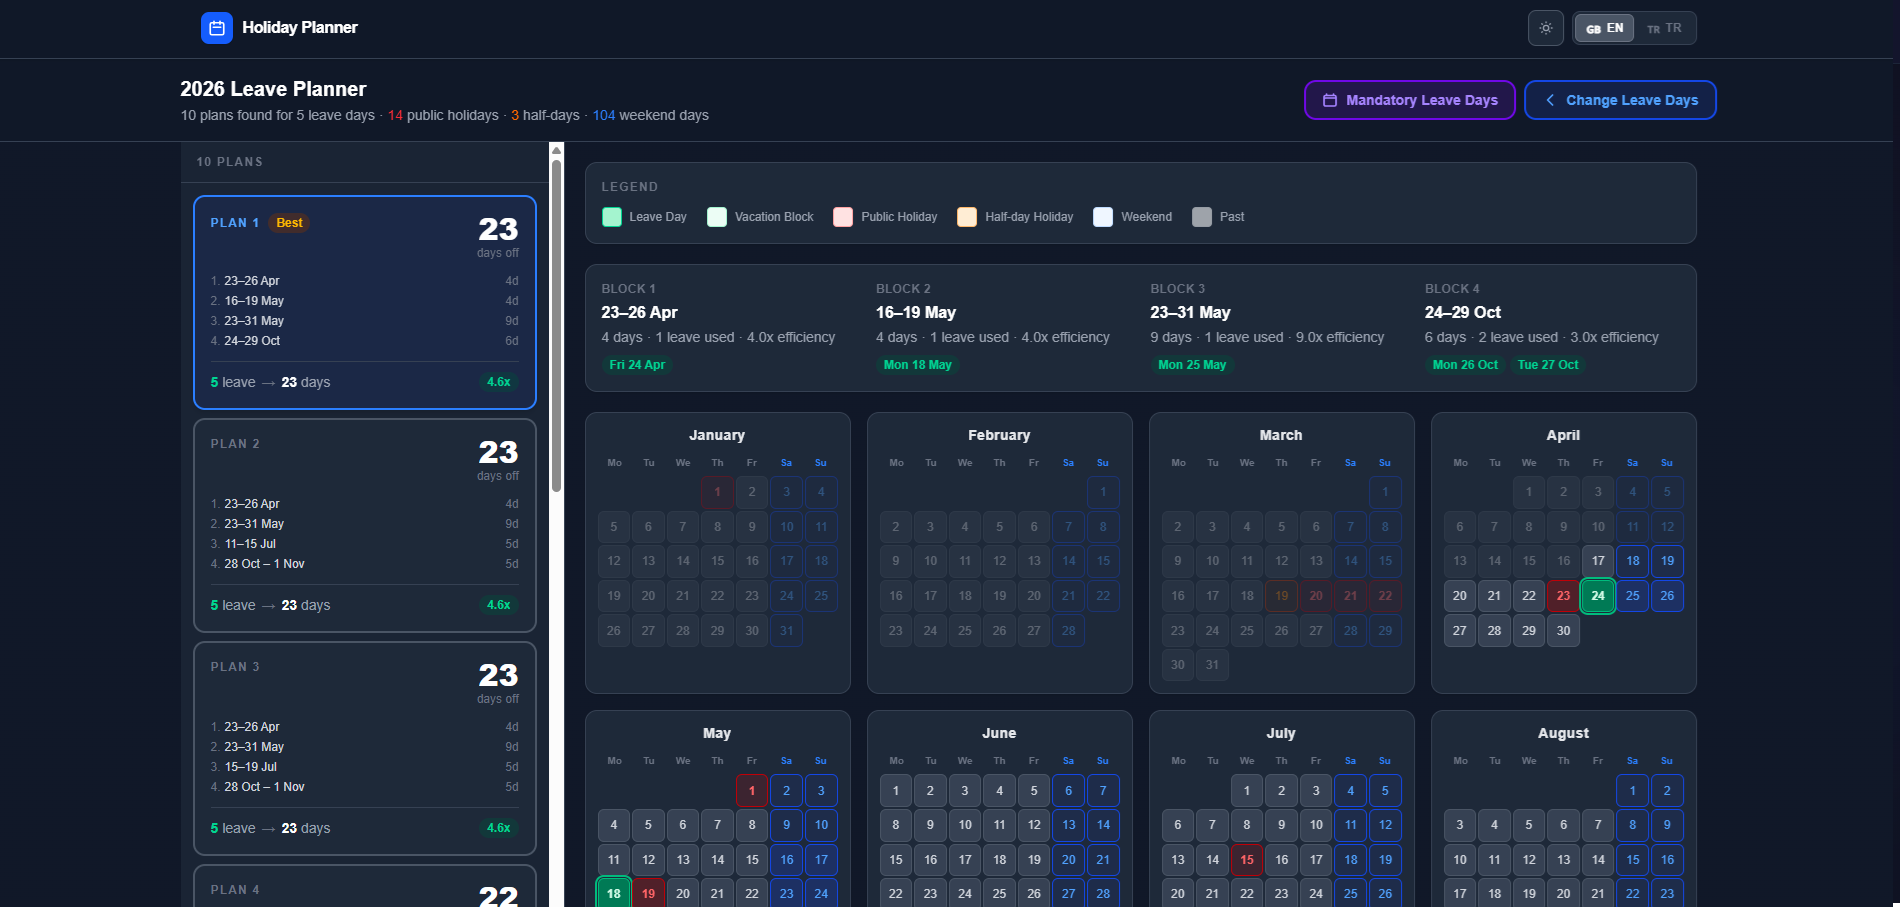Click the GB flag icon beside EN
The width and height of the screenshot is (1900, 907).
1593,28
